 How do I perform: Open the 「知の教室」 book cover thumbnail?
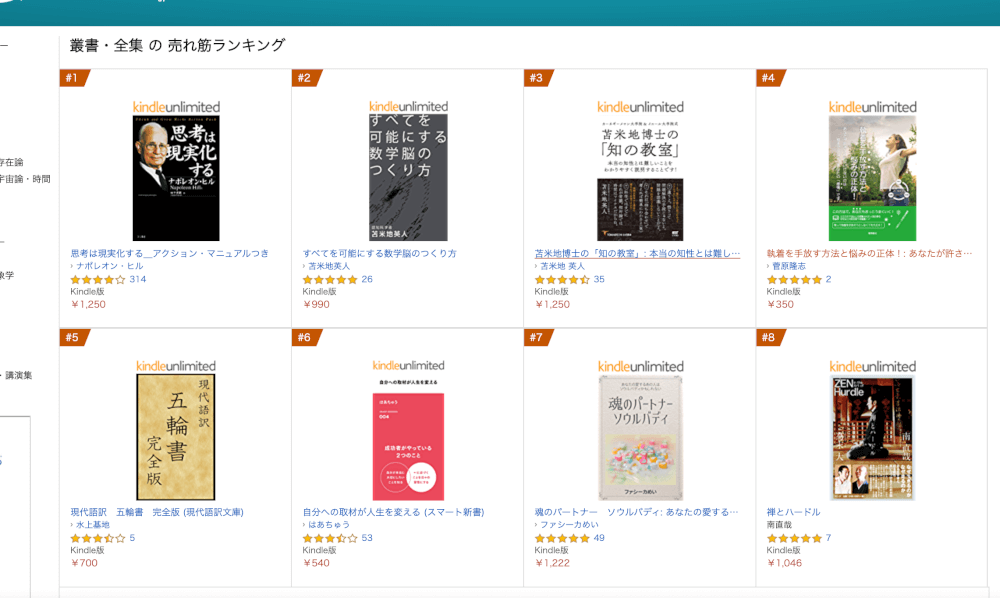tap(640, 178)
